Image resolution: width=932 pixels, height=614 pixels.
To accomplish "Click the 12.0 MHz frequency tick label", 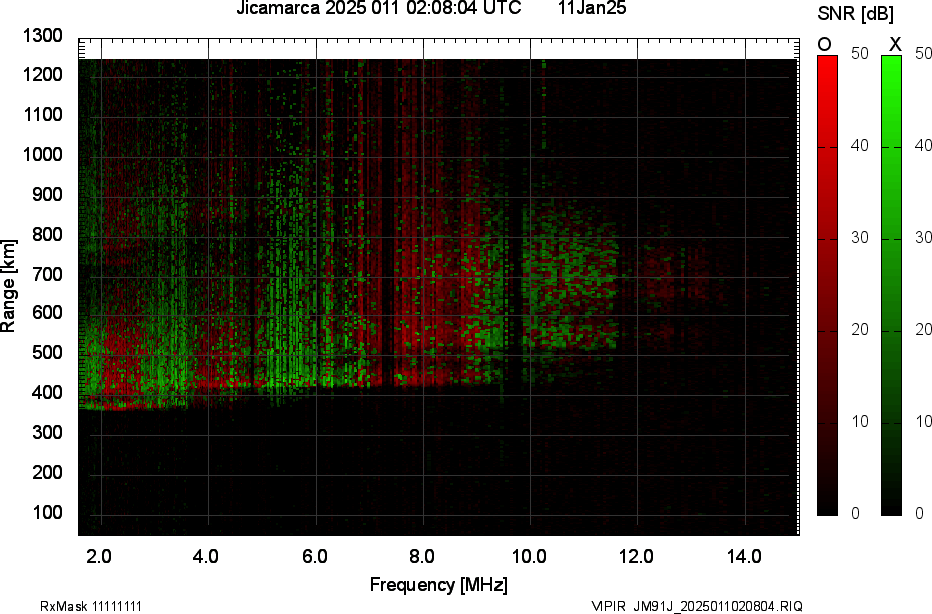I will (637, 556).
